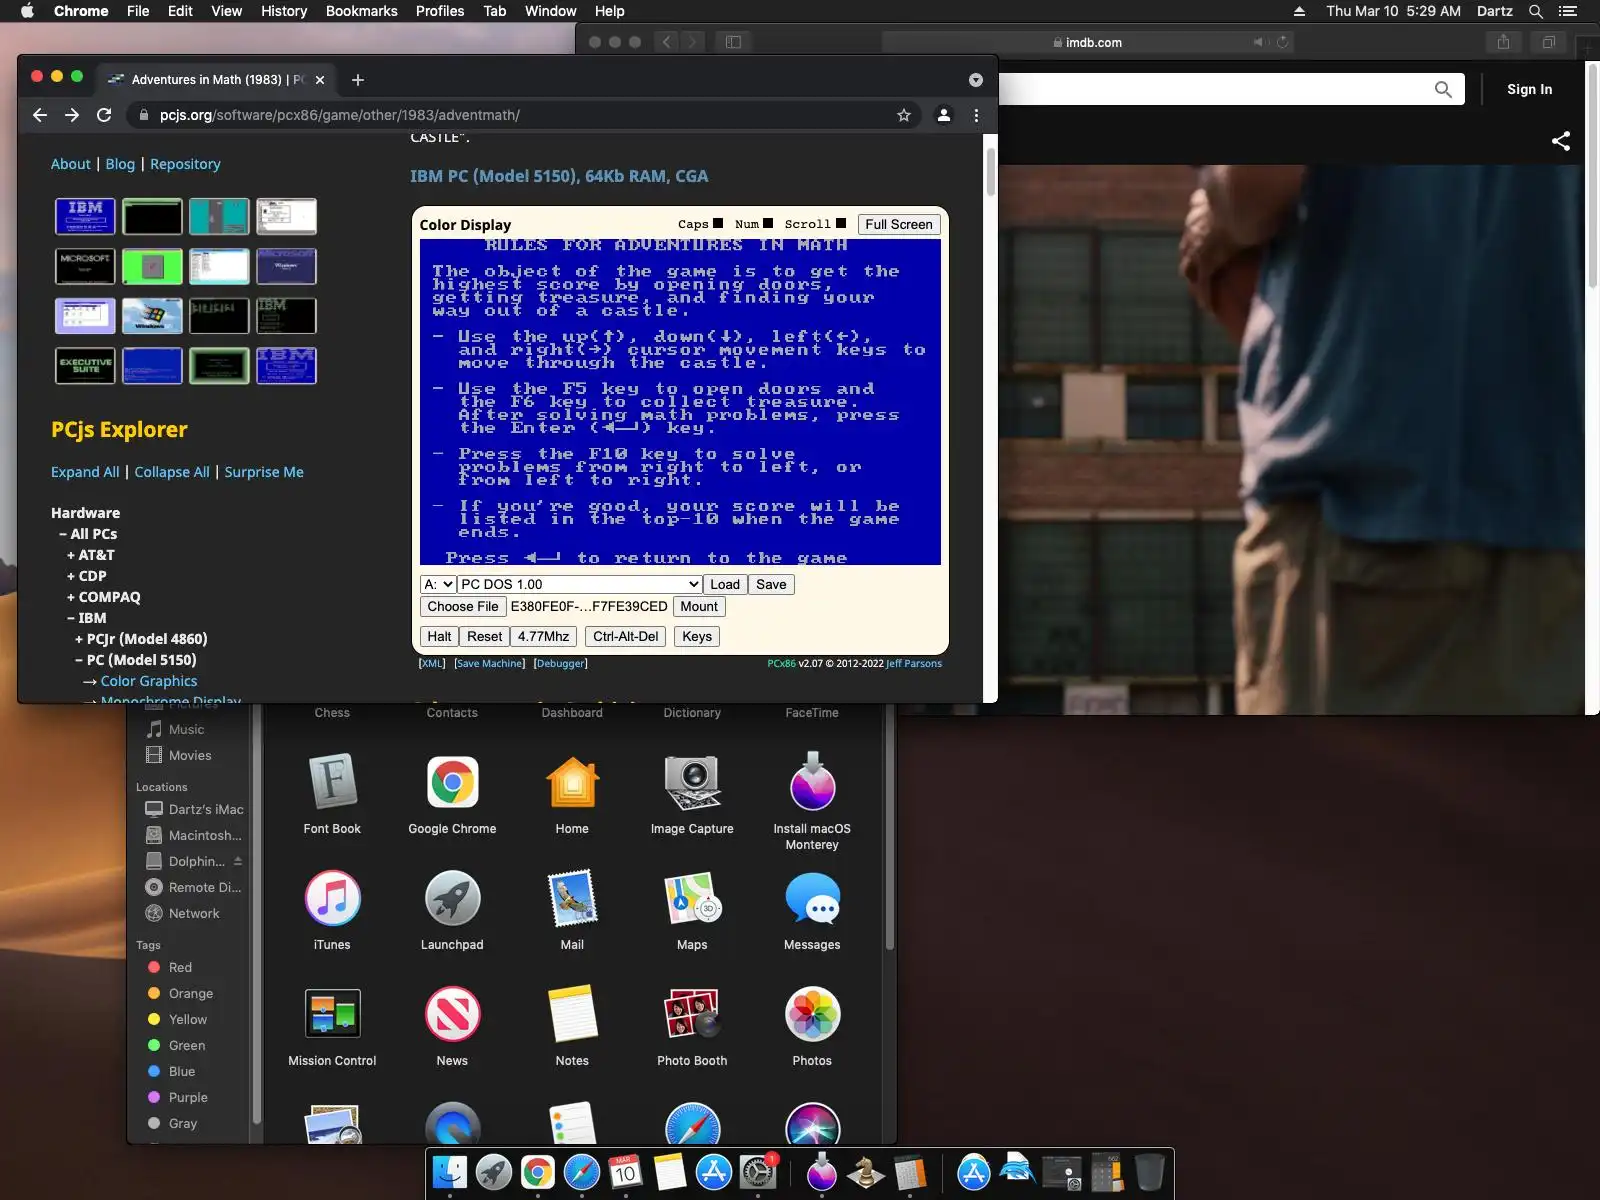Open System Preferences from the Dock

click(757, 1172)
